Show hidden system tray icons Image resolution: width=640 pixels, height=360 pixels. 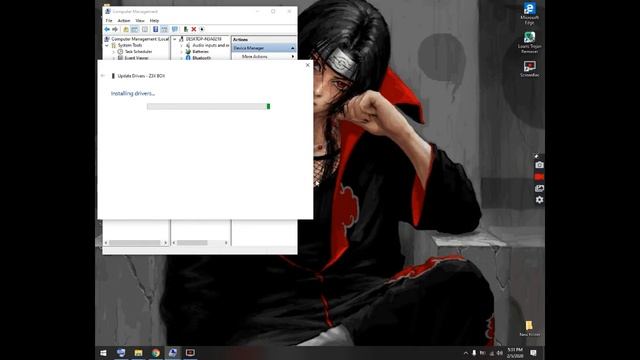coord(466,353)
